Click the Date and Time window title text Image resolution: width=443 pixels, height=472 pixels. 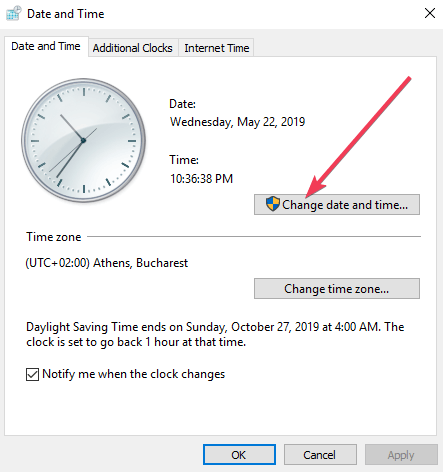click(x=66, y=14)
